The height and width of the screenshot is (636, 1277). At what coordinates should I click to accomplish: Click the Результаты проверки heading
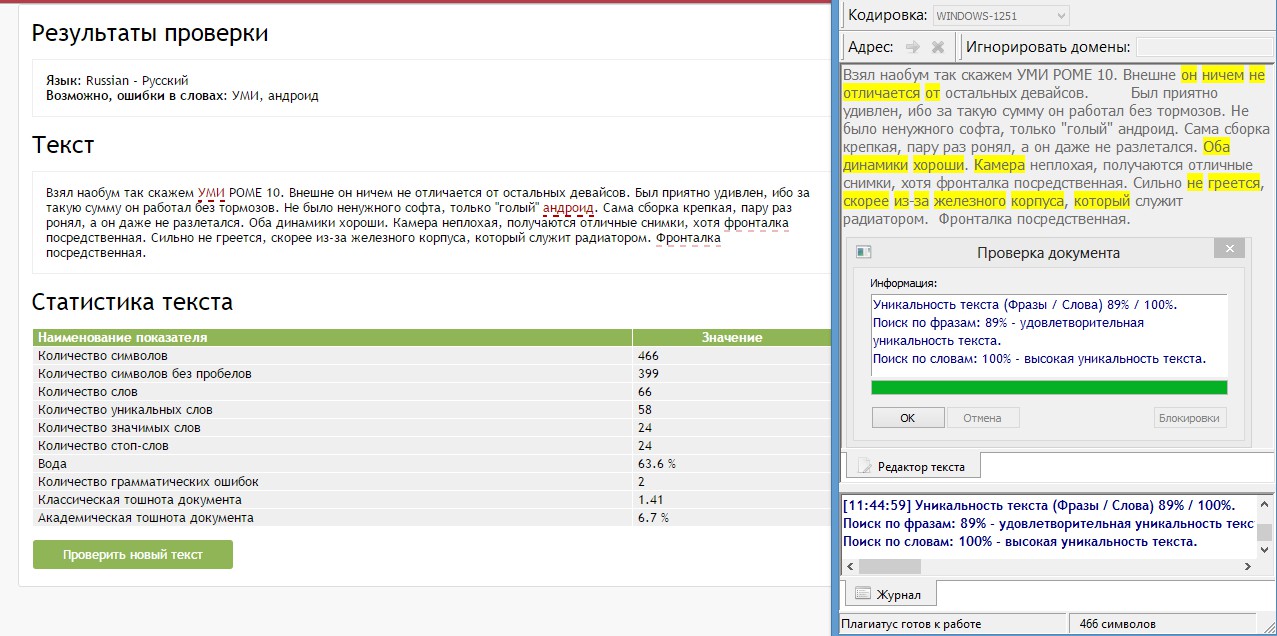[150, 34]
